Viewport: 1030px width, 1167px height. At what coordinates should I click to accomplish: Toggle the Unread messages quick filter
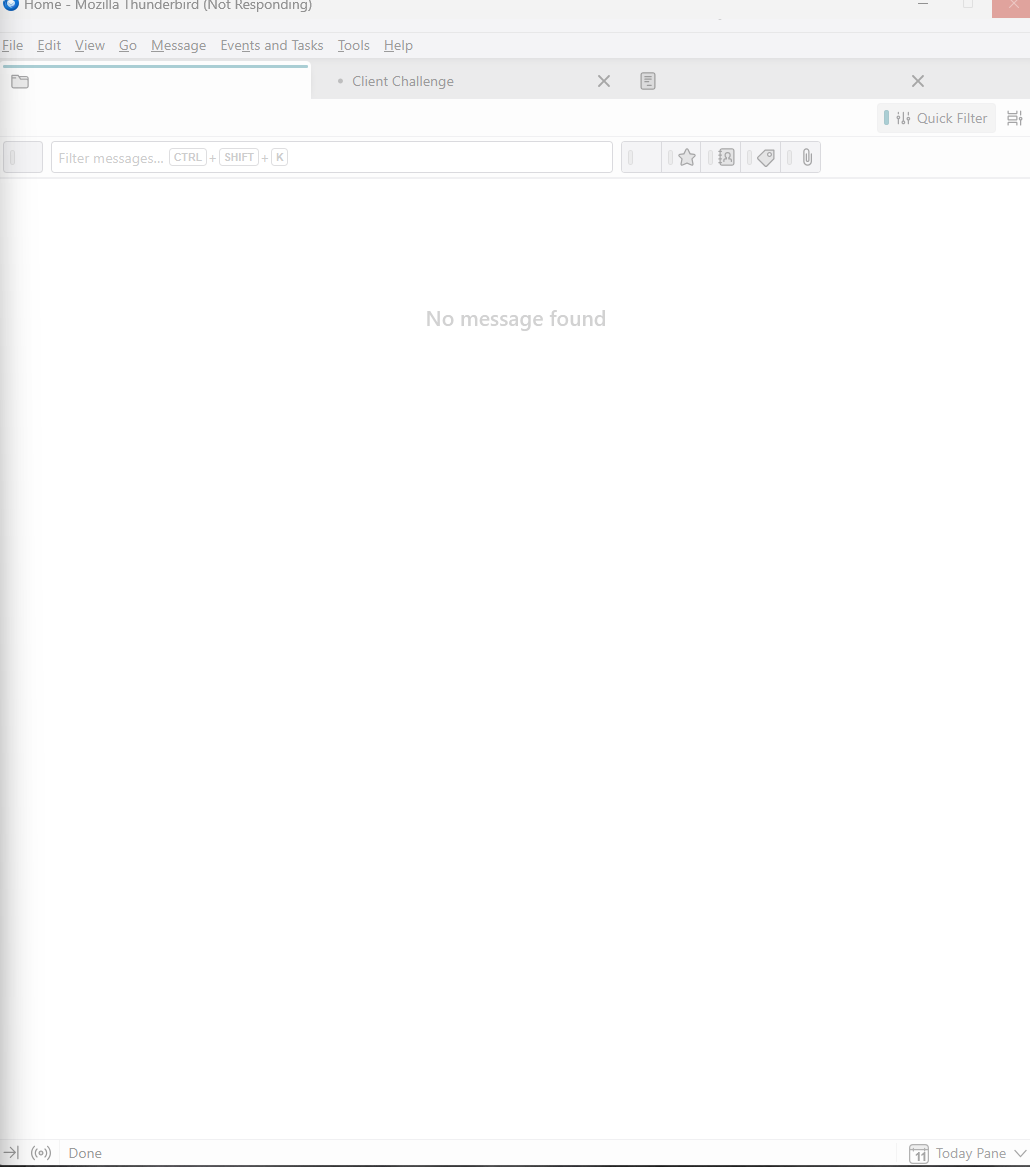pyautogui.click(x=642, y=157)
